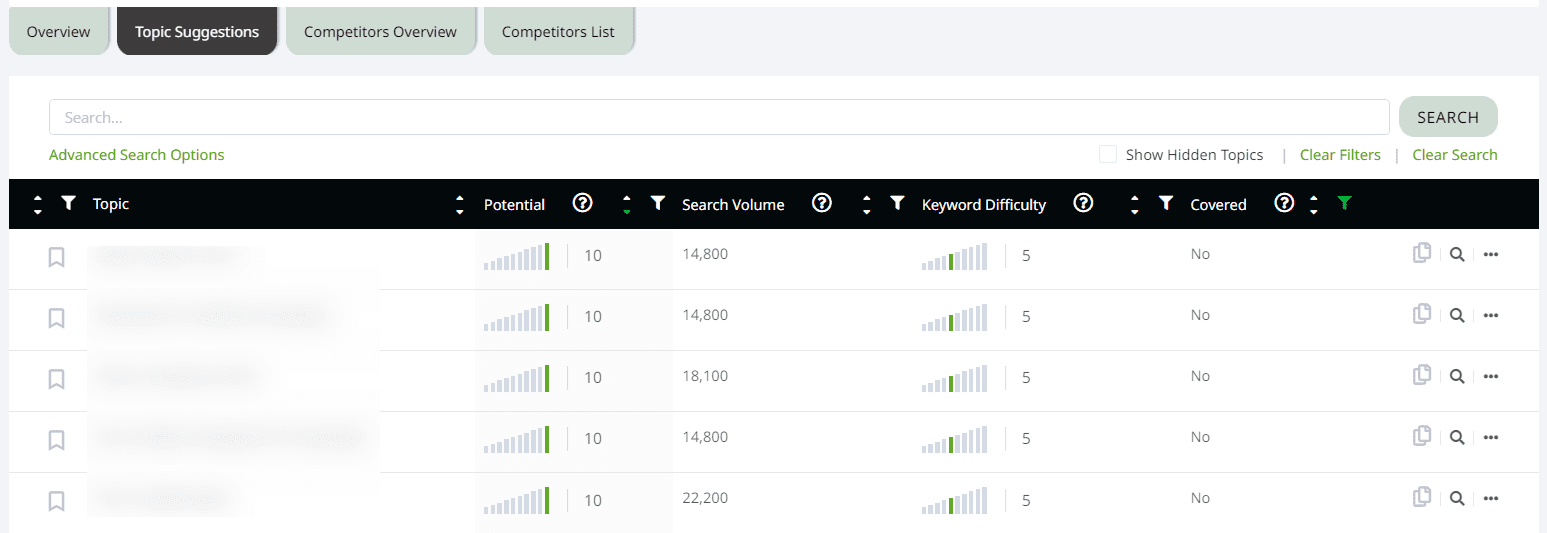Click the green active filter funnel icon
Image resolution: width=1547 pixels, height=533 pixels.
(1345, 204)
